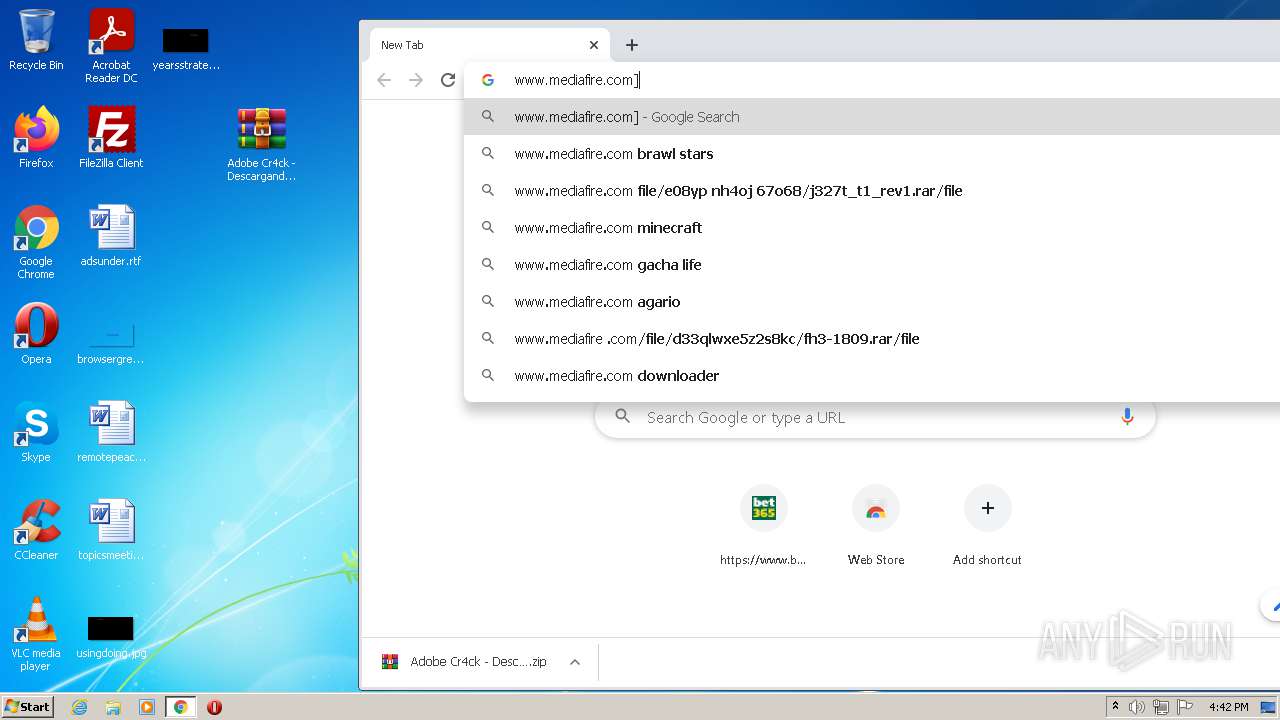Open downloaded Adobe Cr4ck zip file

[464, 662]
